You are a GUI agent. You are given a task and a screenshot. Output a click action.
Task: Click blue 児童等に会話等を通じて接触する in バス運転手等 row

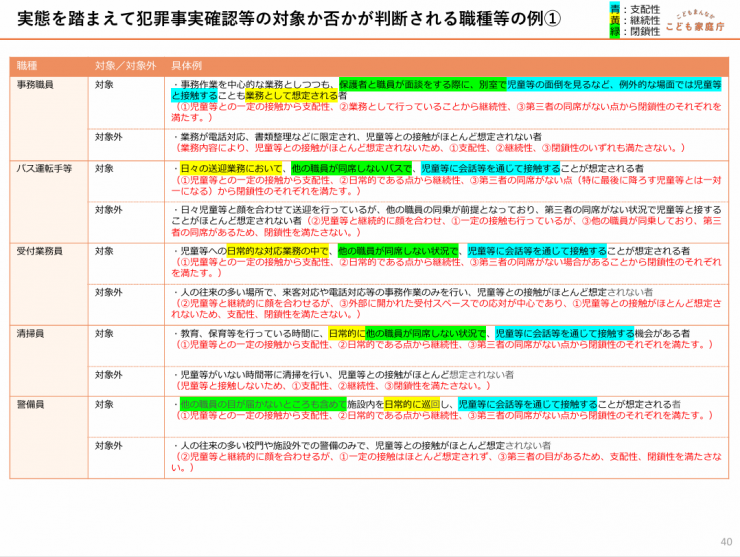coord(490,169)
